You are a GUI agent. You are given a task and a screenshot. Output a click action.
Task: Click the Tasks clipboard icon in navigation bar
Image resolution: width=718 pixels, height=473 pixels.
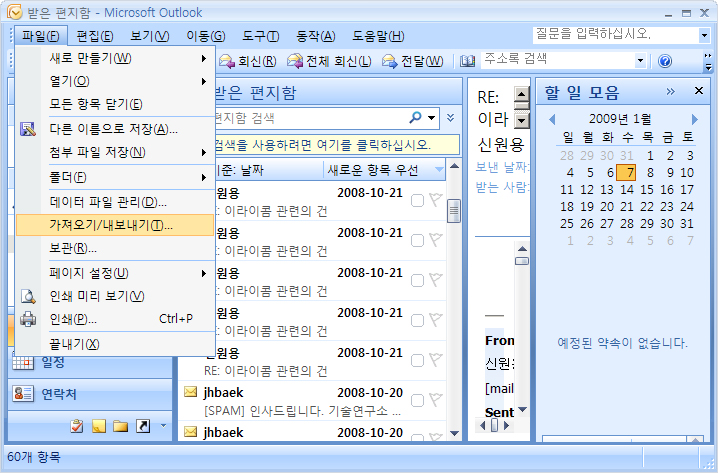tap(77, 426)
